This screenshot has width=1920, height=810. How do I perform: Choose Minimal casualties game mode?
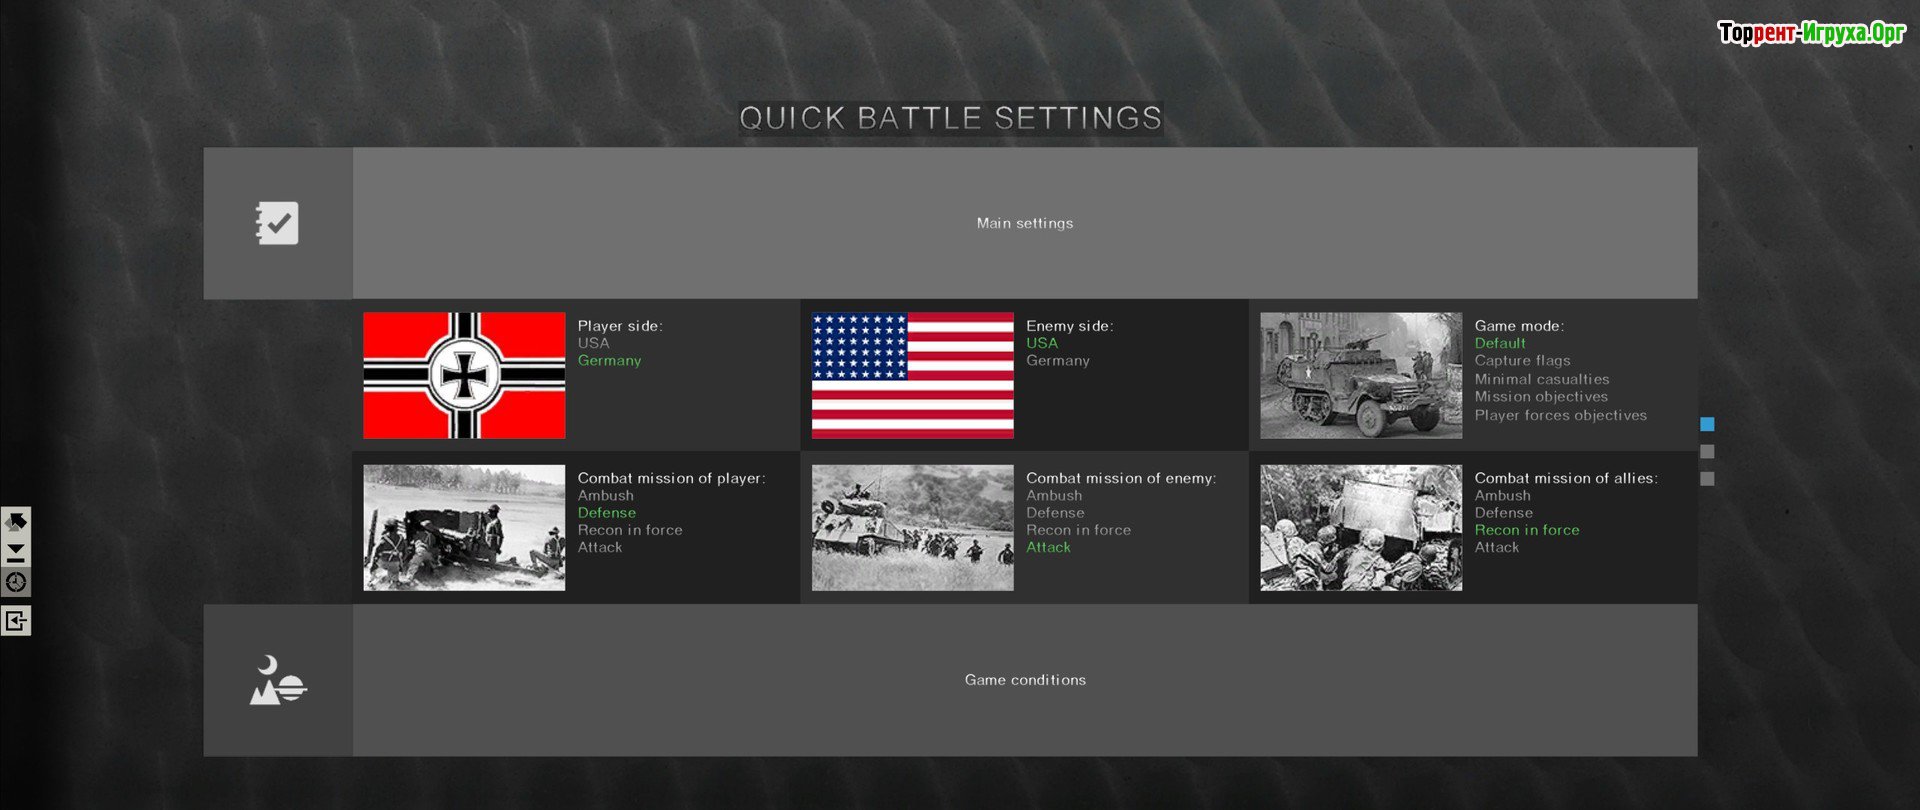[x=1541, y=379]
